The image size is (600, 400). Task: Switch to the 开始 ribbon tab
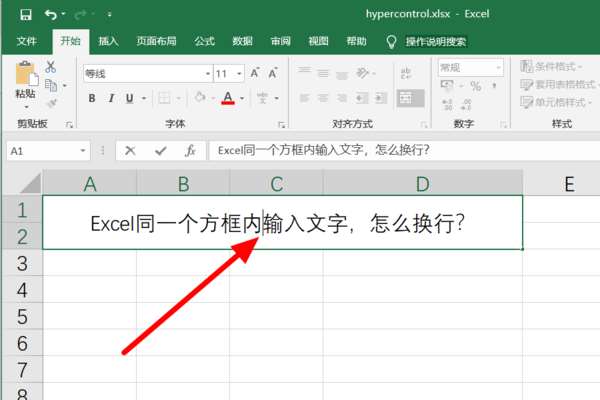[x=70, y=41]
